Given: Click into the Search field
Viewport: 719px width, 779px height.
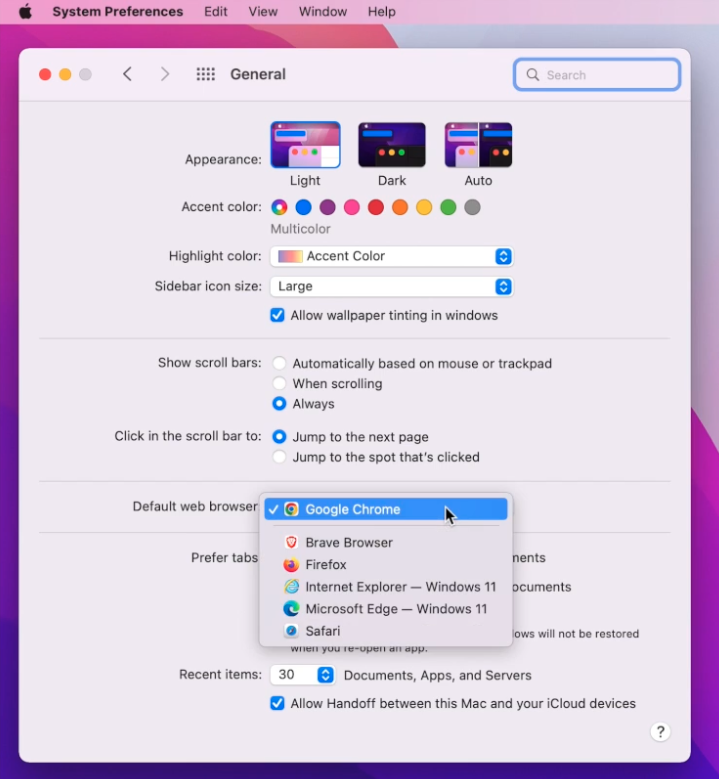Looking at the screenshot, I should pos(597,75).
